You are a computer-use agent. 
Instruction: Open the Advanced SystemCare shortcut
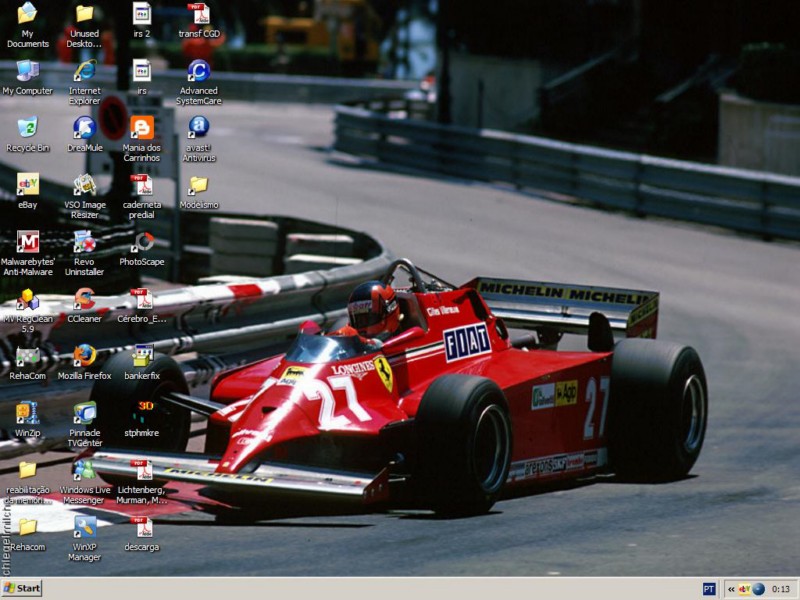tap(199, 71)
